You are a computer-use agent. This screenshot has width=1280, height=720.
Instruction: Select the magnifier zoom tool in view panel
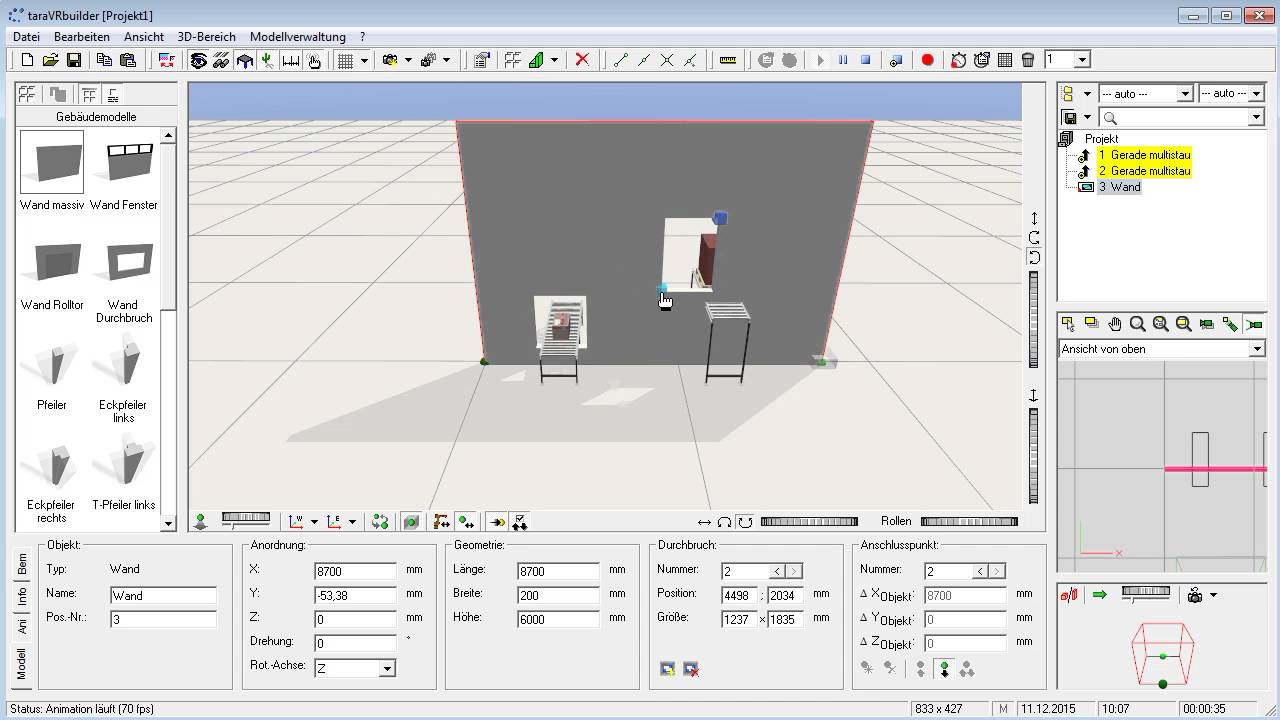click(x=1137, y=324)
